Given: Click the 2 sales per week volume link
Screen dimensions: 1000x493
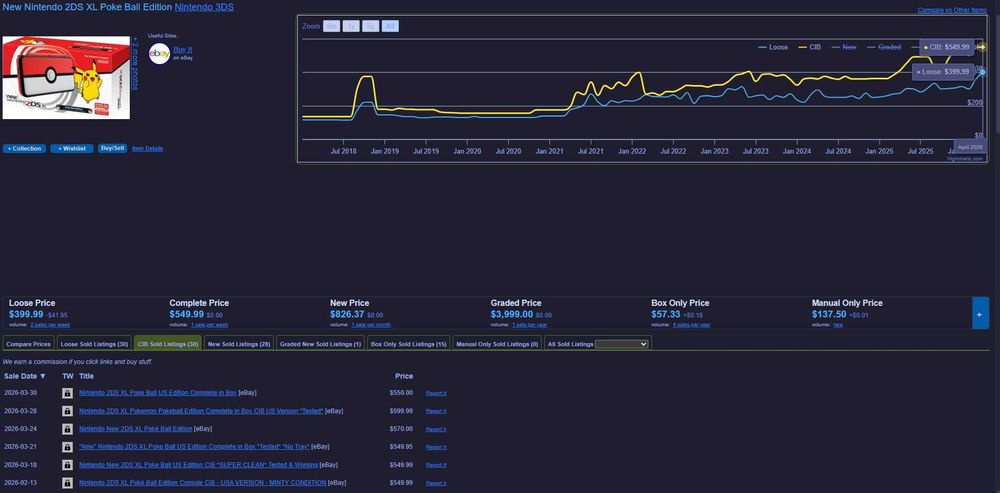Looking at the screenshot, I should [50, 325].
